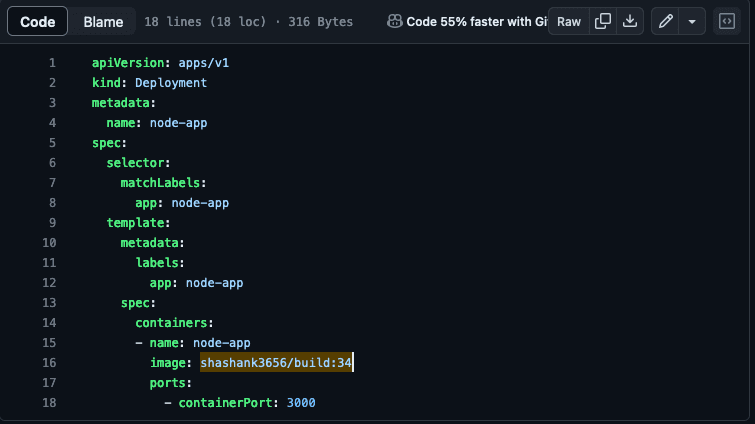Click the apiVersion key text
The width and height of the screenshot is (755, 424).
[128, 63]
